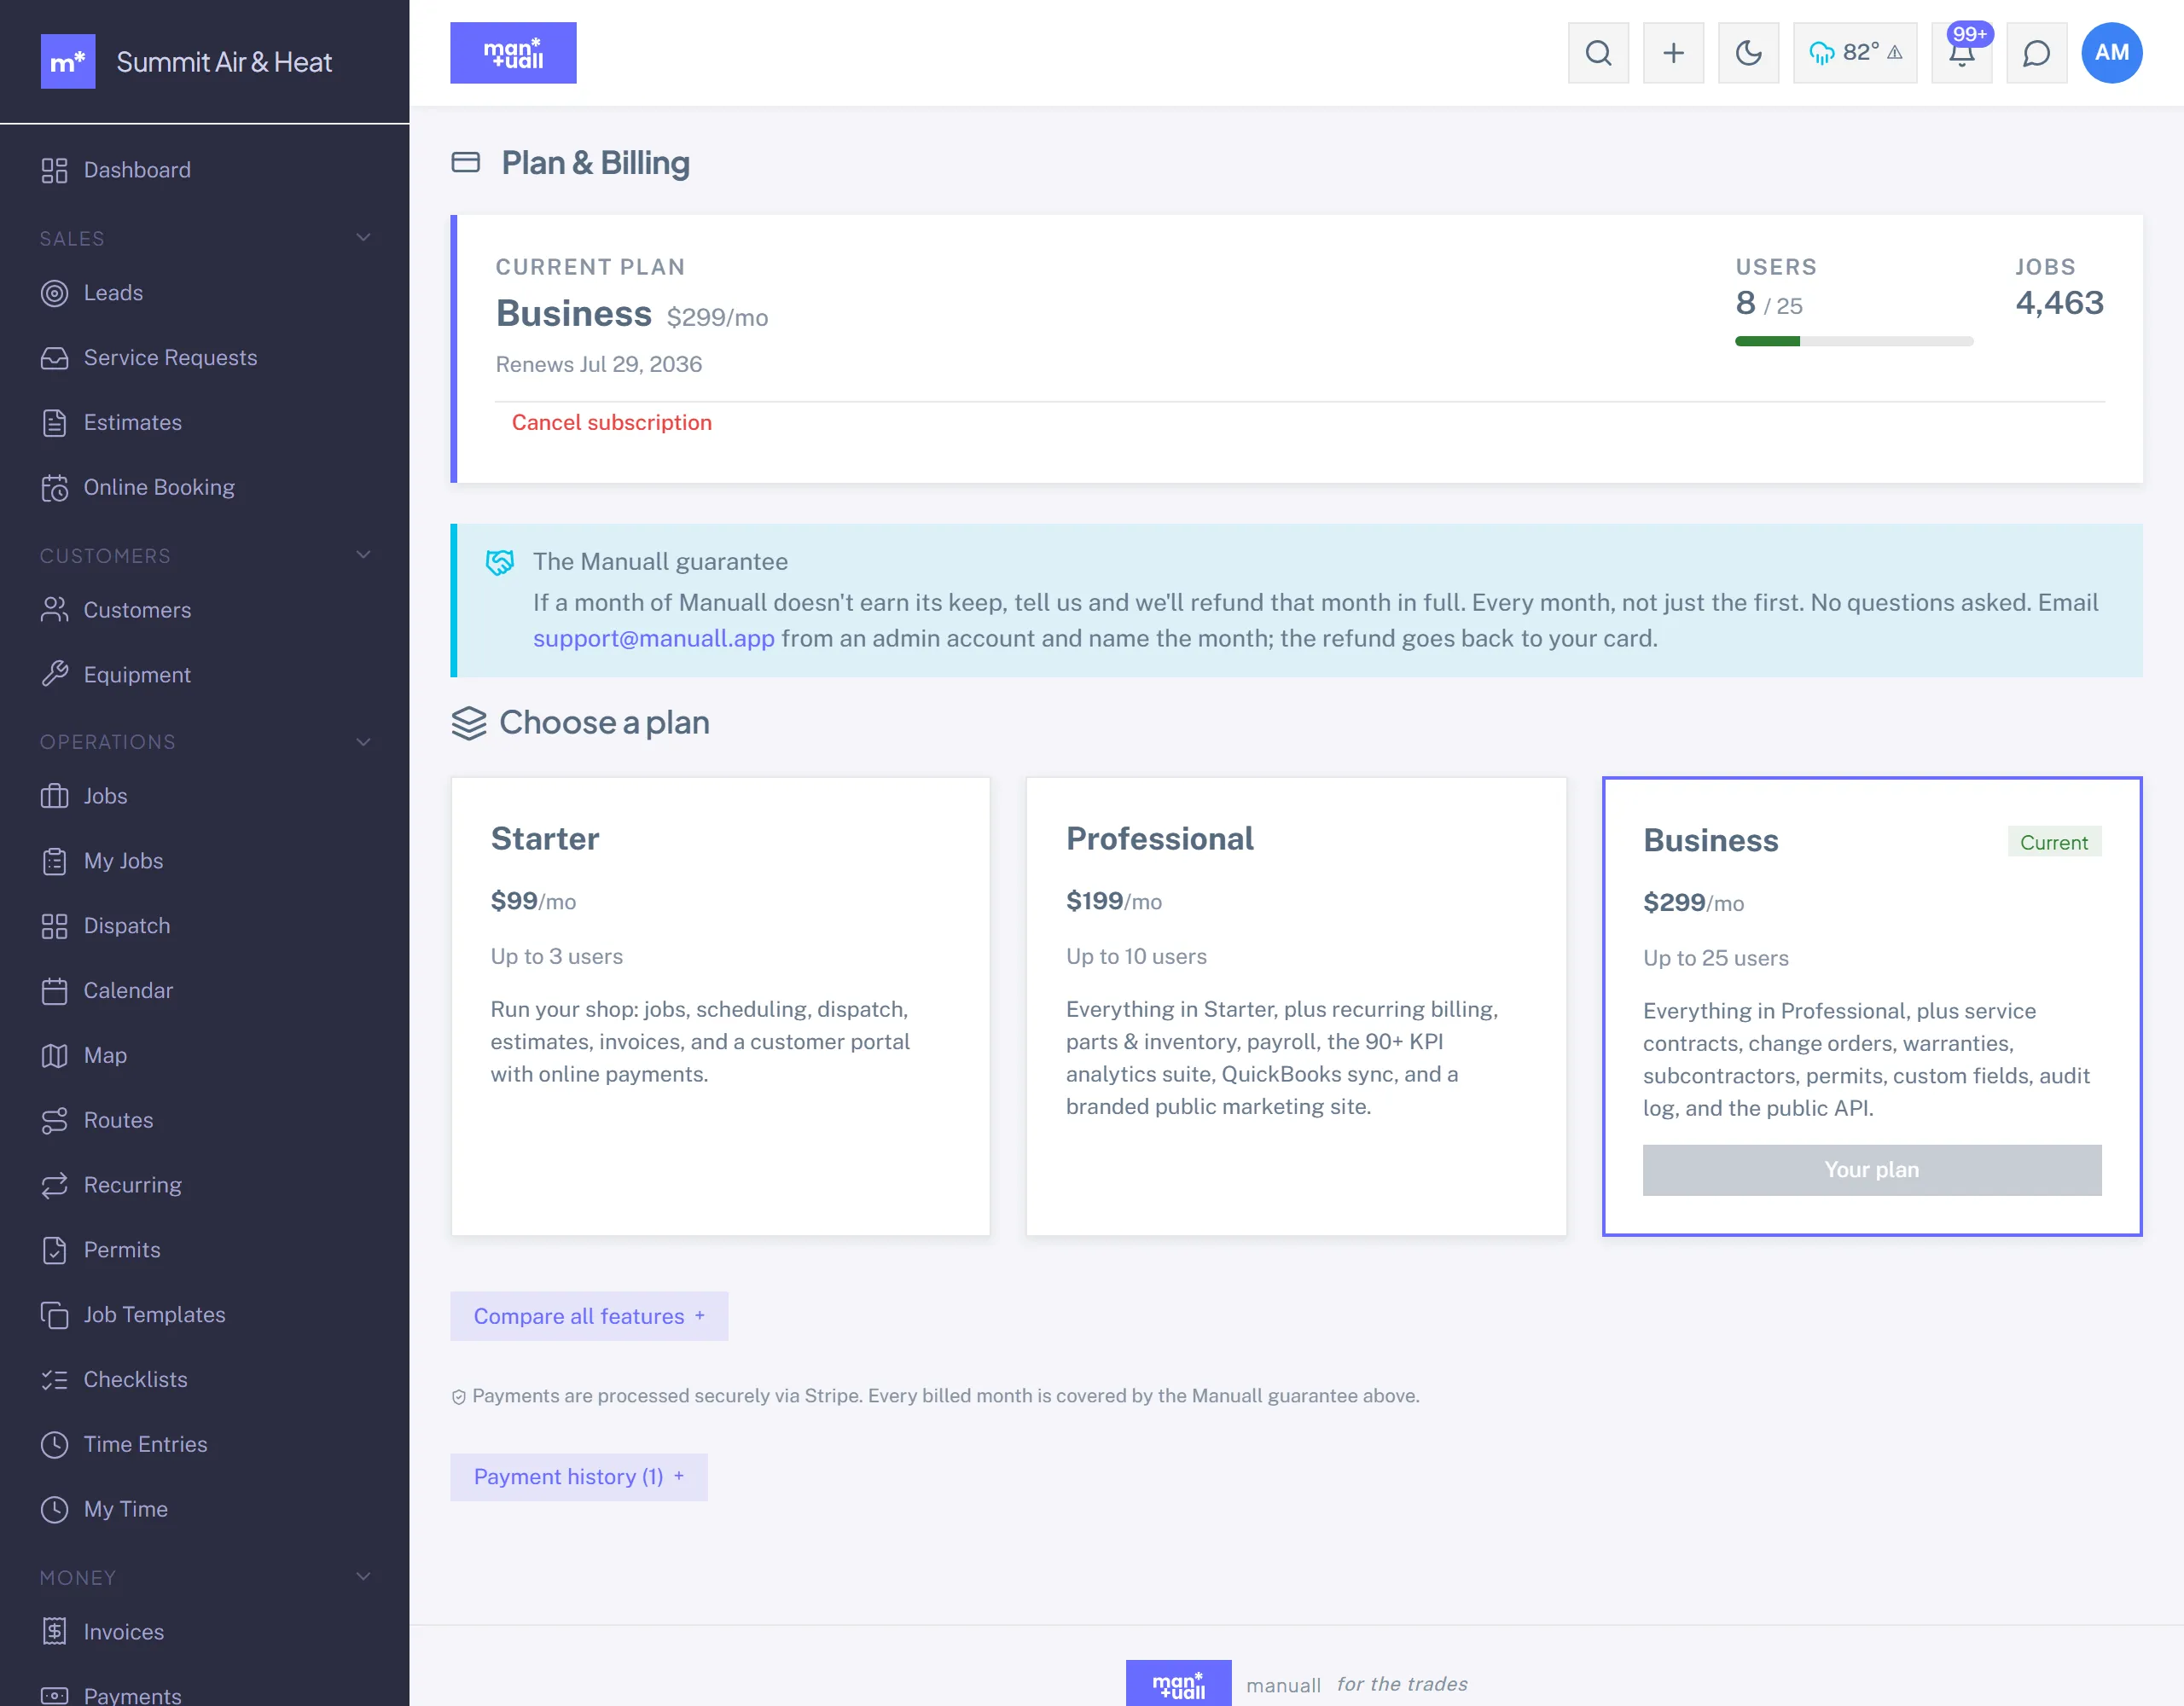Click the Customers people icon
Image resolution: width=2184 pixels, height=1706 pixels.
click(54, 610)
